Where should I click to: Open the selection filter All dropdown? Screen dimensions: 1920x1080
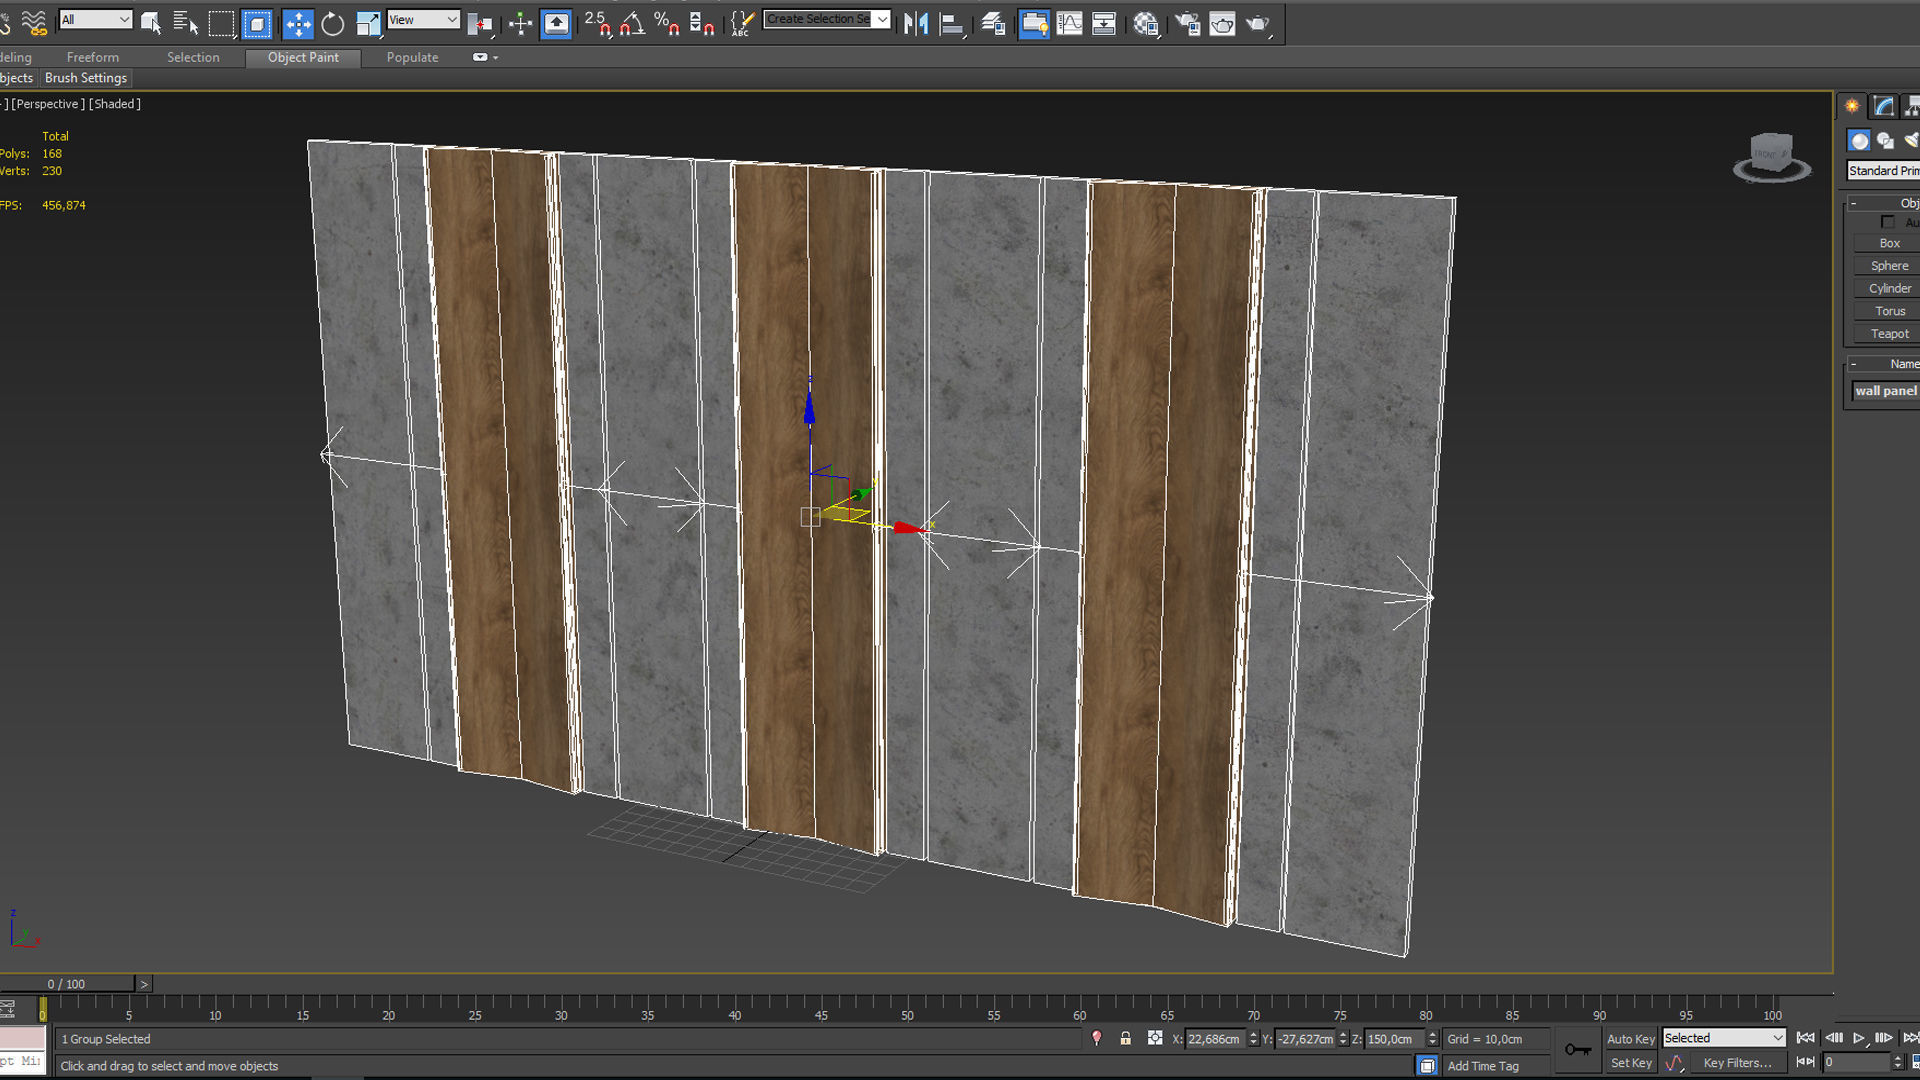pyautogui.click(x=95, y=19)
